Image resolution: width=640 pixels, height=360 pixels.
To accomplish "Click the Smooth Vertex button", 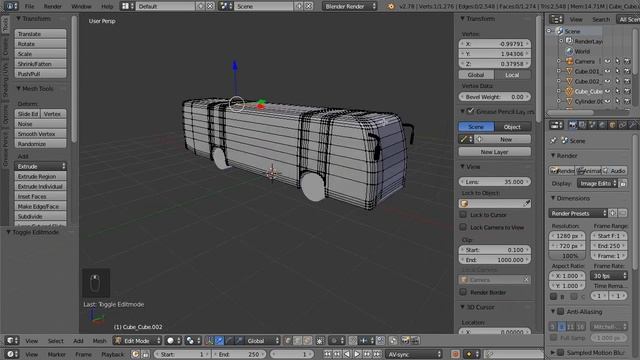I will (x=40, y=133).
